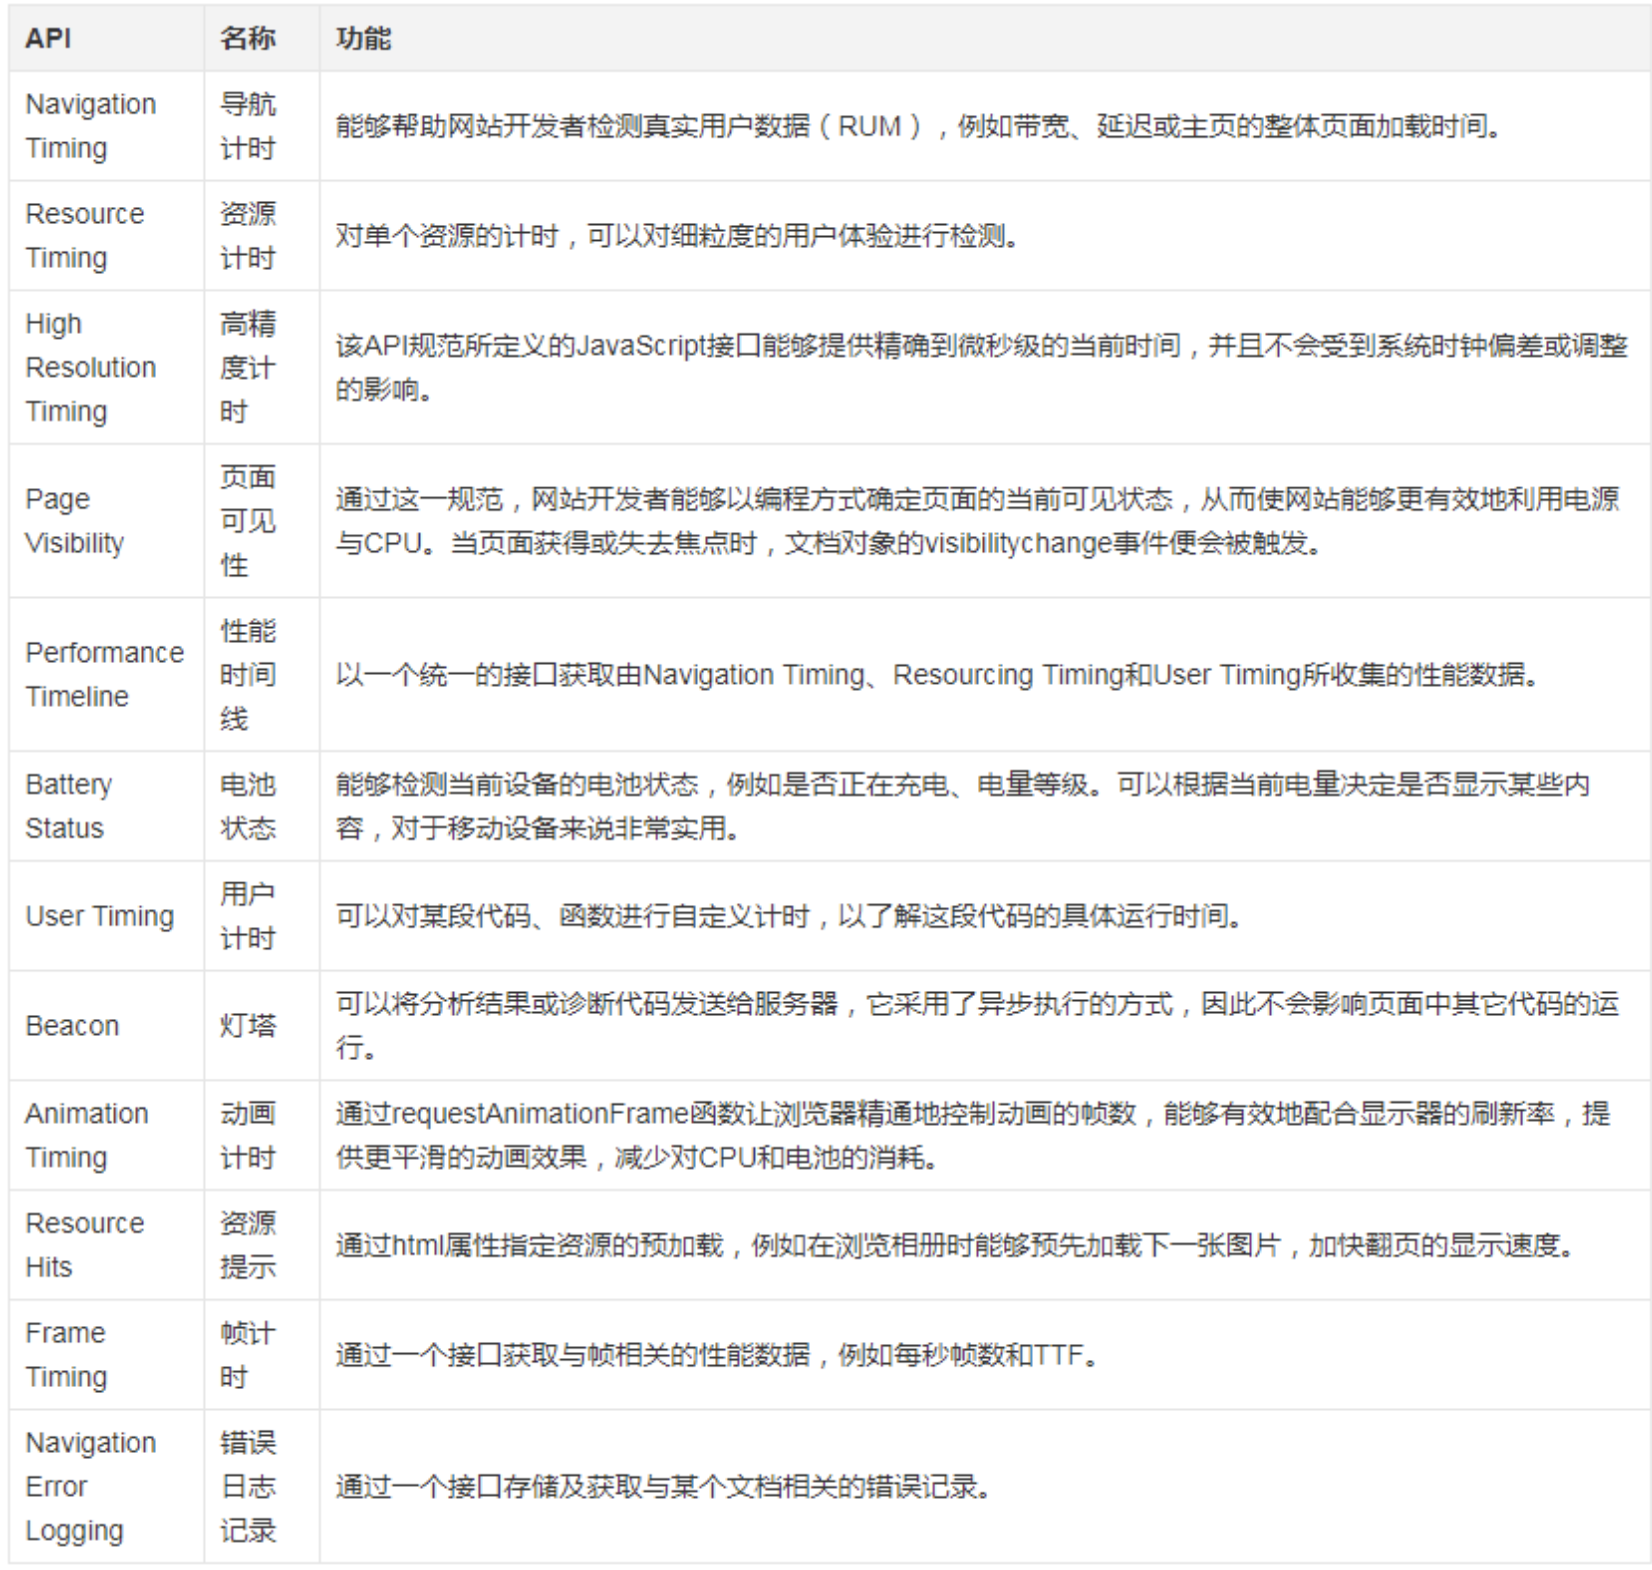Select the "High Resolution Timing" cell

(x=90, y=367)
